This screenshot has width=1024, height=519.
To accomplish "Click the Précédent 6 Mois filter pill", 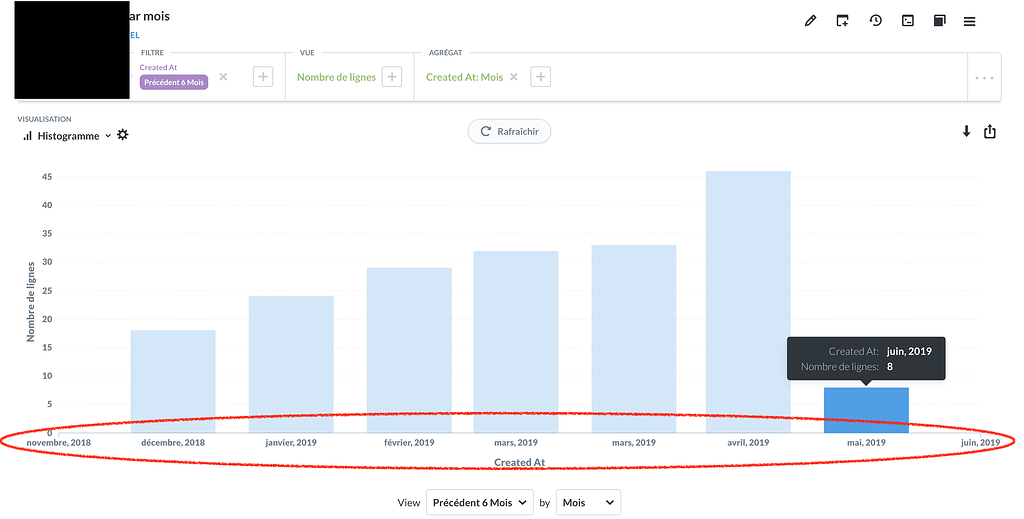I will (x=174, y=82).
